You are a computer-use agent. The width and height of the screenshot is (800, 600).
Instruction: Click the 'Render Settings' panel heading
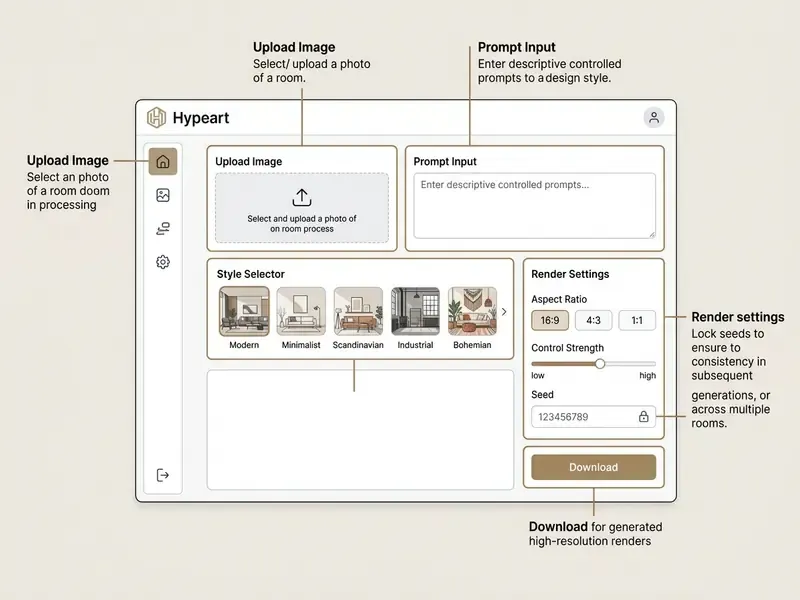(570, 274)
